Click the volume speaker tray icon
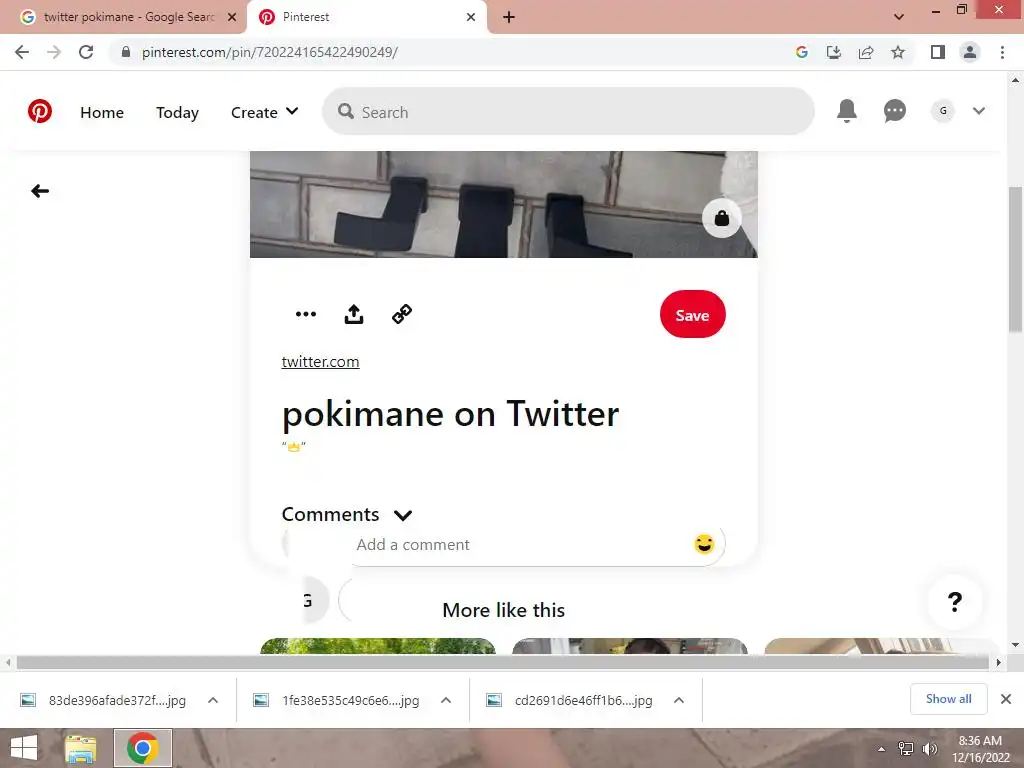Image resolution: width=1024 pixels, height=768 pixels. [x=929, y=749]
